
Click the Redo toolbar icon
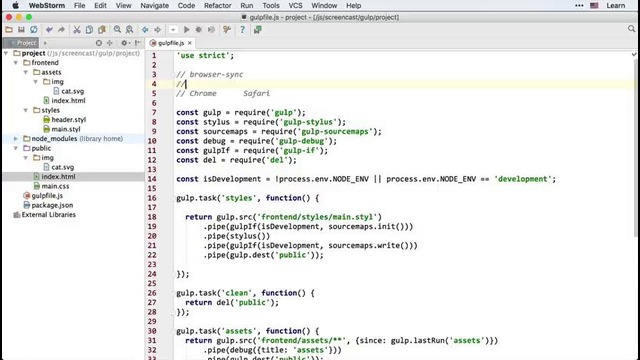tap(61, 30)
